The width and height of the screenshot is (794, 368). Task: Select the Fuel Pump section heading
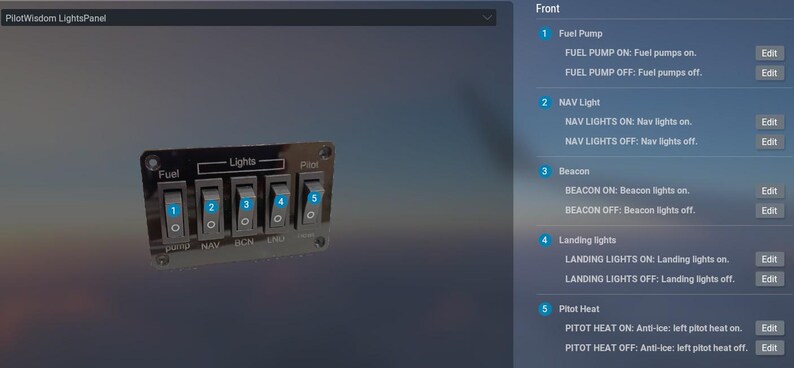click(580, 34)
